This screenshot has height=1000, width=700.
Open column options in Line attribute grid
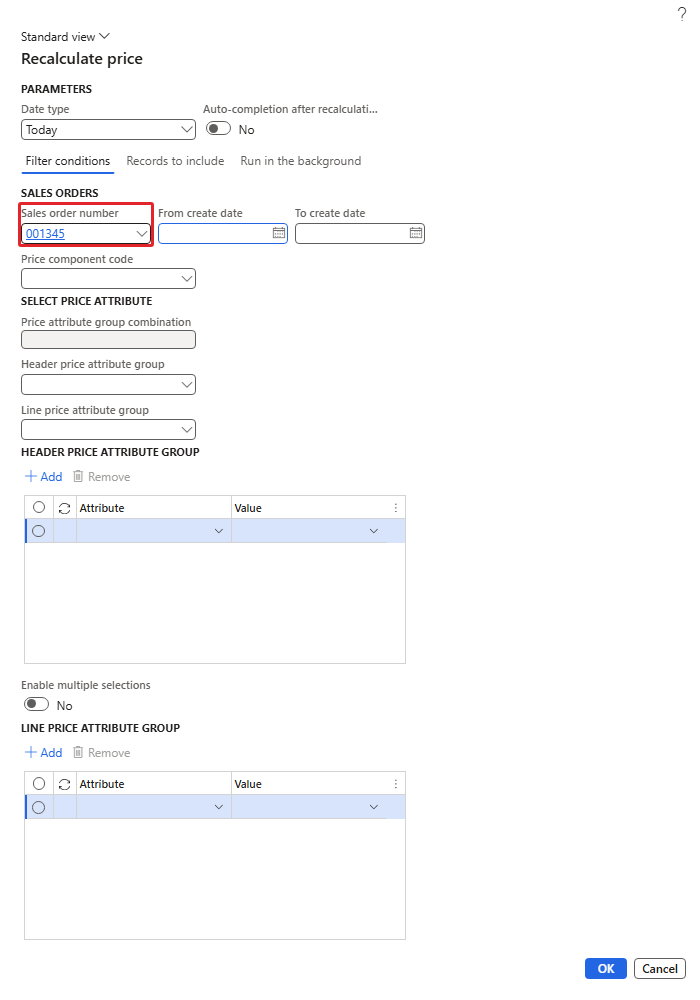tap(396, 784)
